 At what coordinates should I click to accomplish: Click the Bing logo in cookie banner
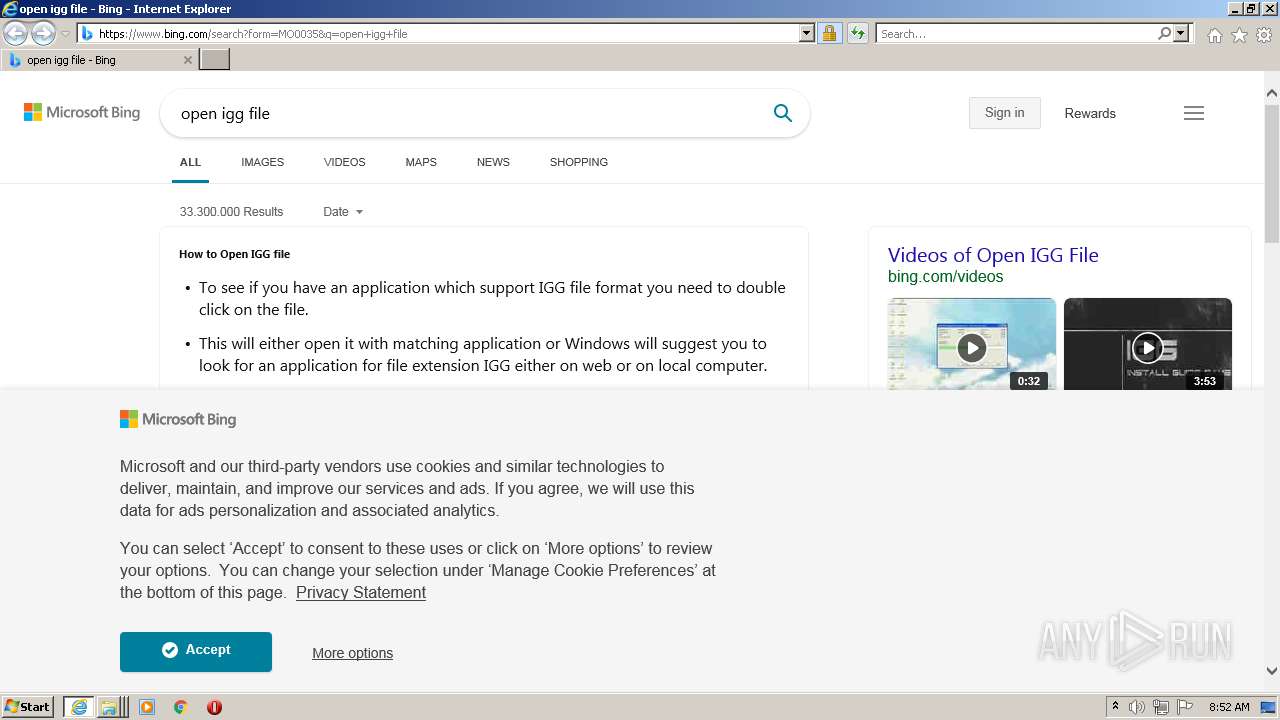[x=178, y=420]
